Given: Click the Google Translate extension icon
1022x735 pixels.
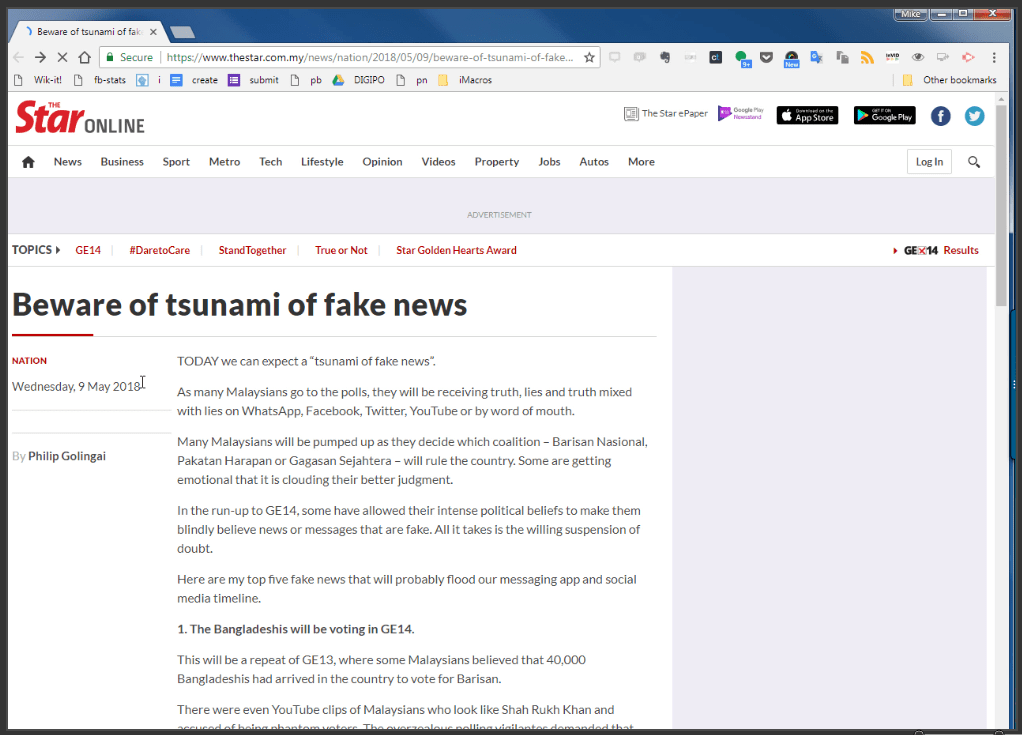Looking at the screenshot, I should tap(817, 58).
